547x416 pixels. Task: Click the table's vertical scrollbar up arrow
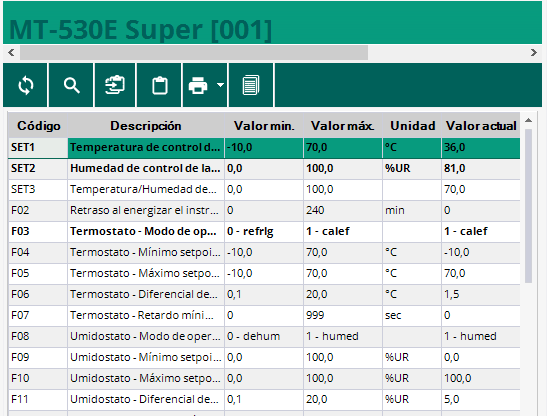[x=529, y=120]
